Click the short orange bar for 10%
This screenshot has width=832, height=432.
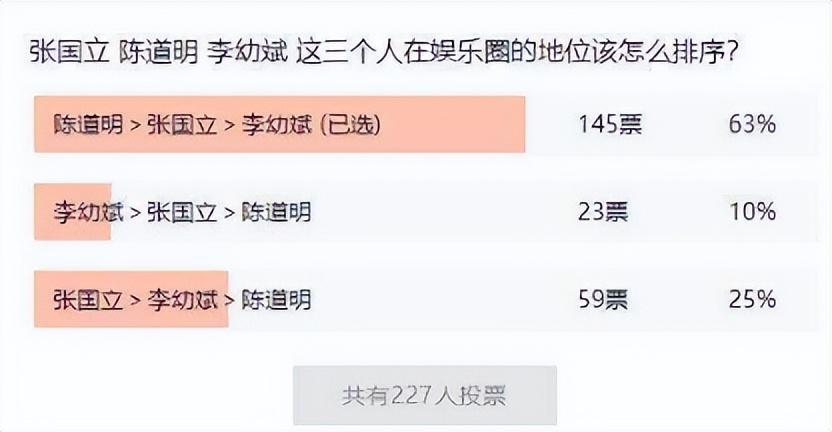click(x=73, y=212)
